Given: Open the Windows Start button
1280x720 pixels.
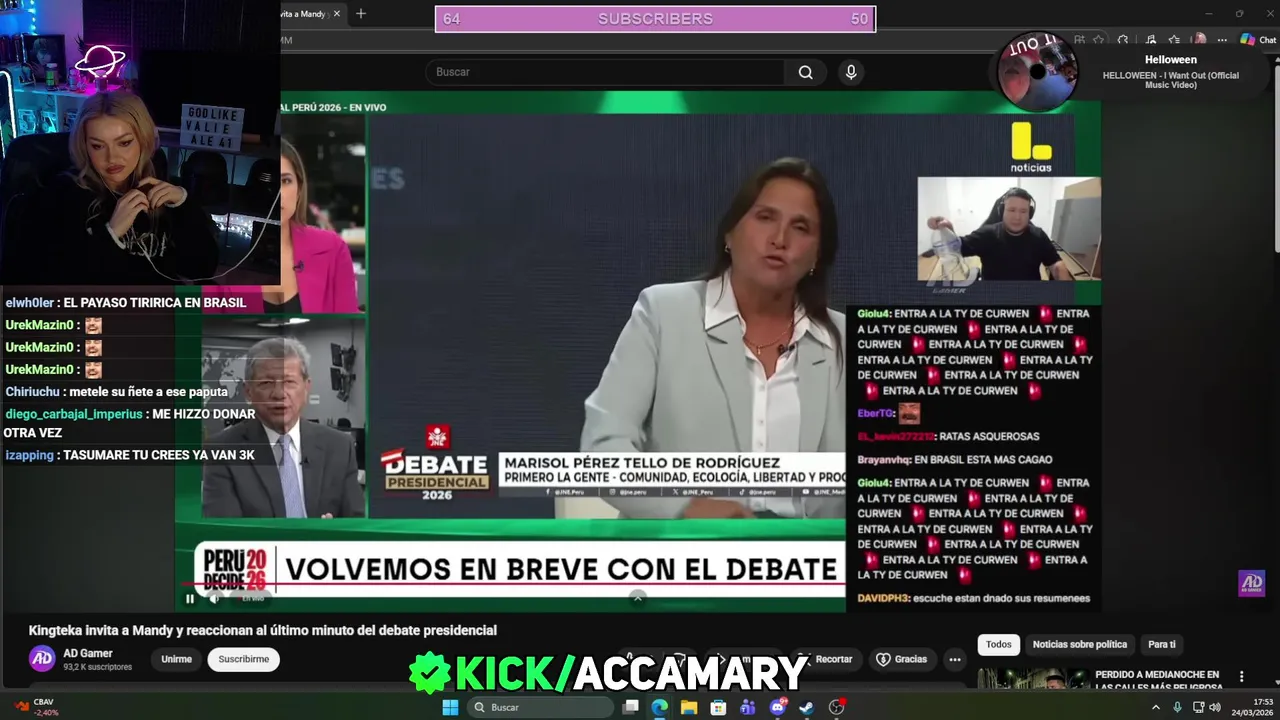Looking at the screenshot, I should (x=450, y=707).
